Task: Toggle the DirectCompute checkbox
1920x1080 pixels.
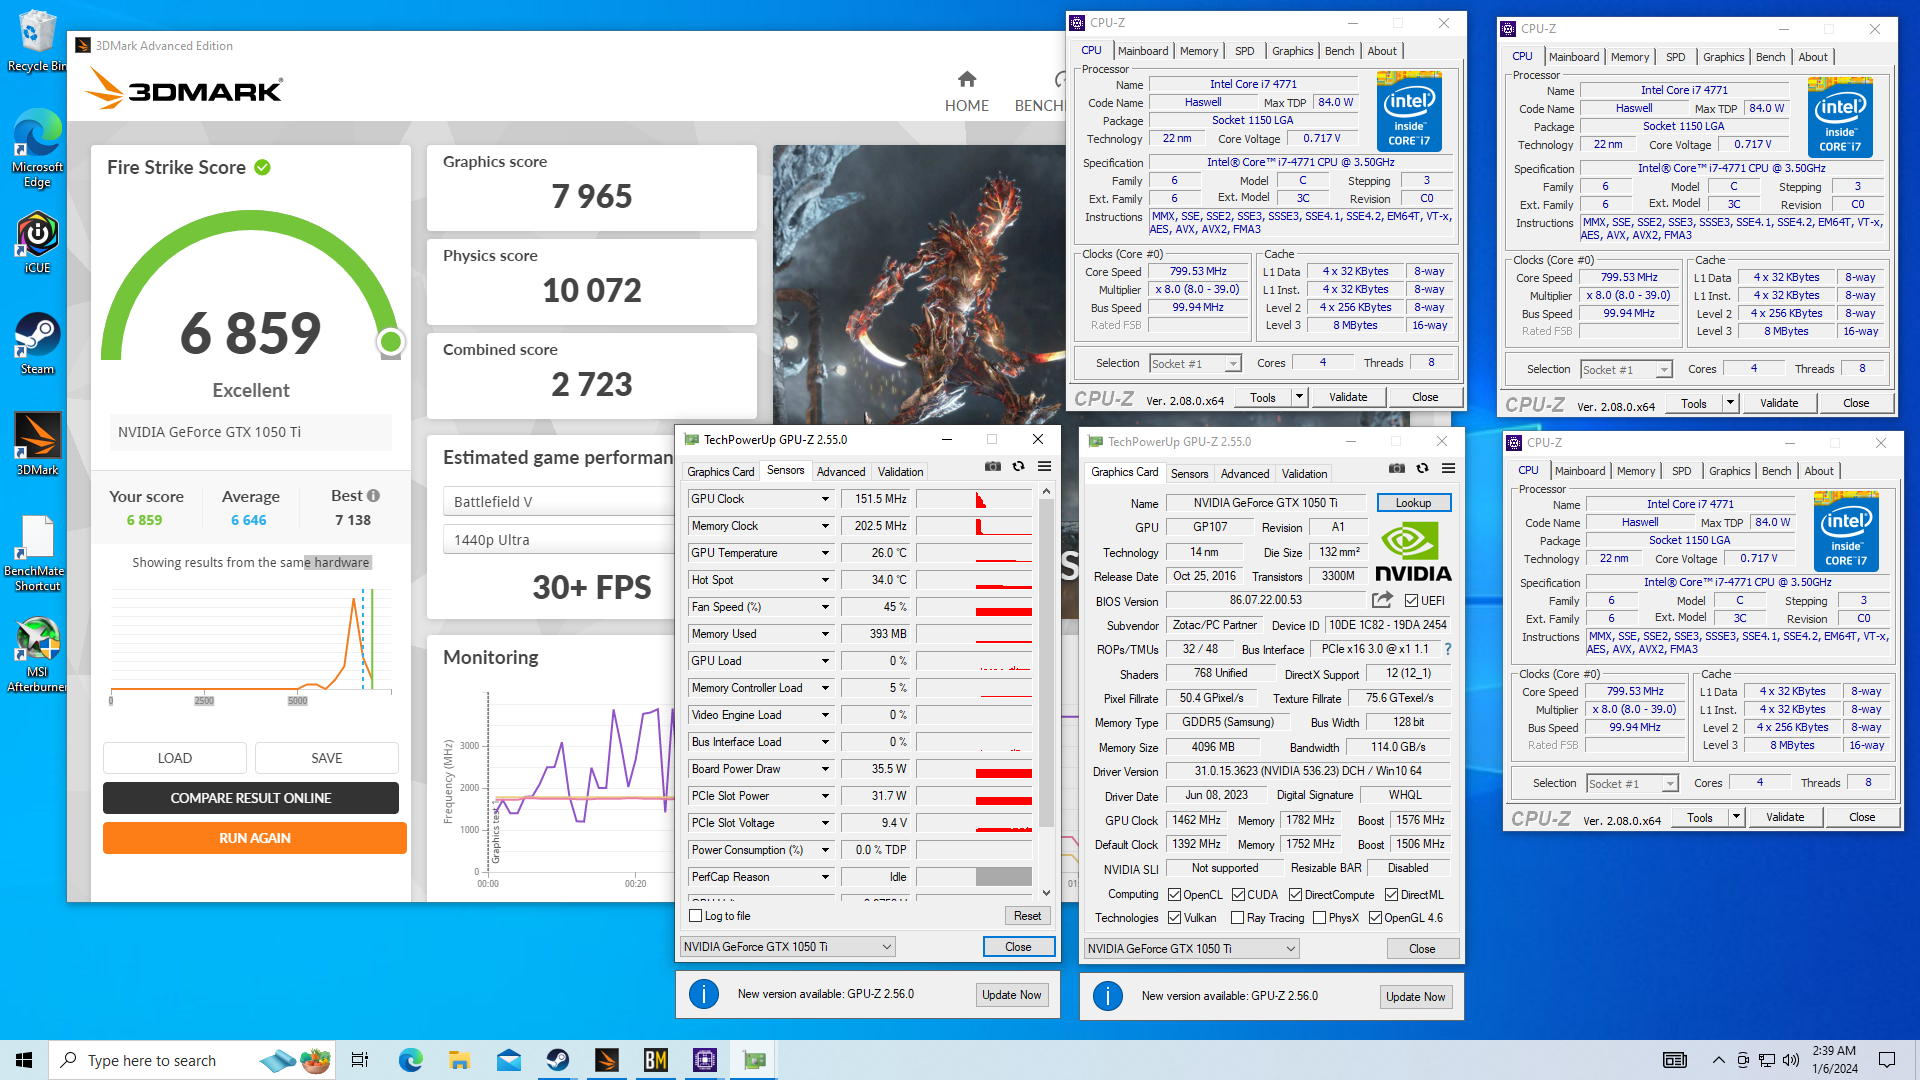Action: tap(1296, 895)
